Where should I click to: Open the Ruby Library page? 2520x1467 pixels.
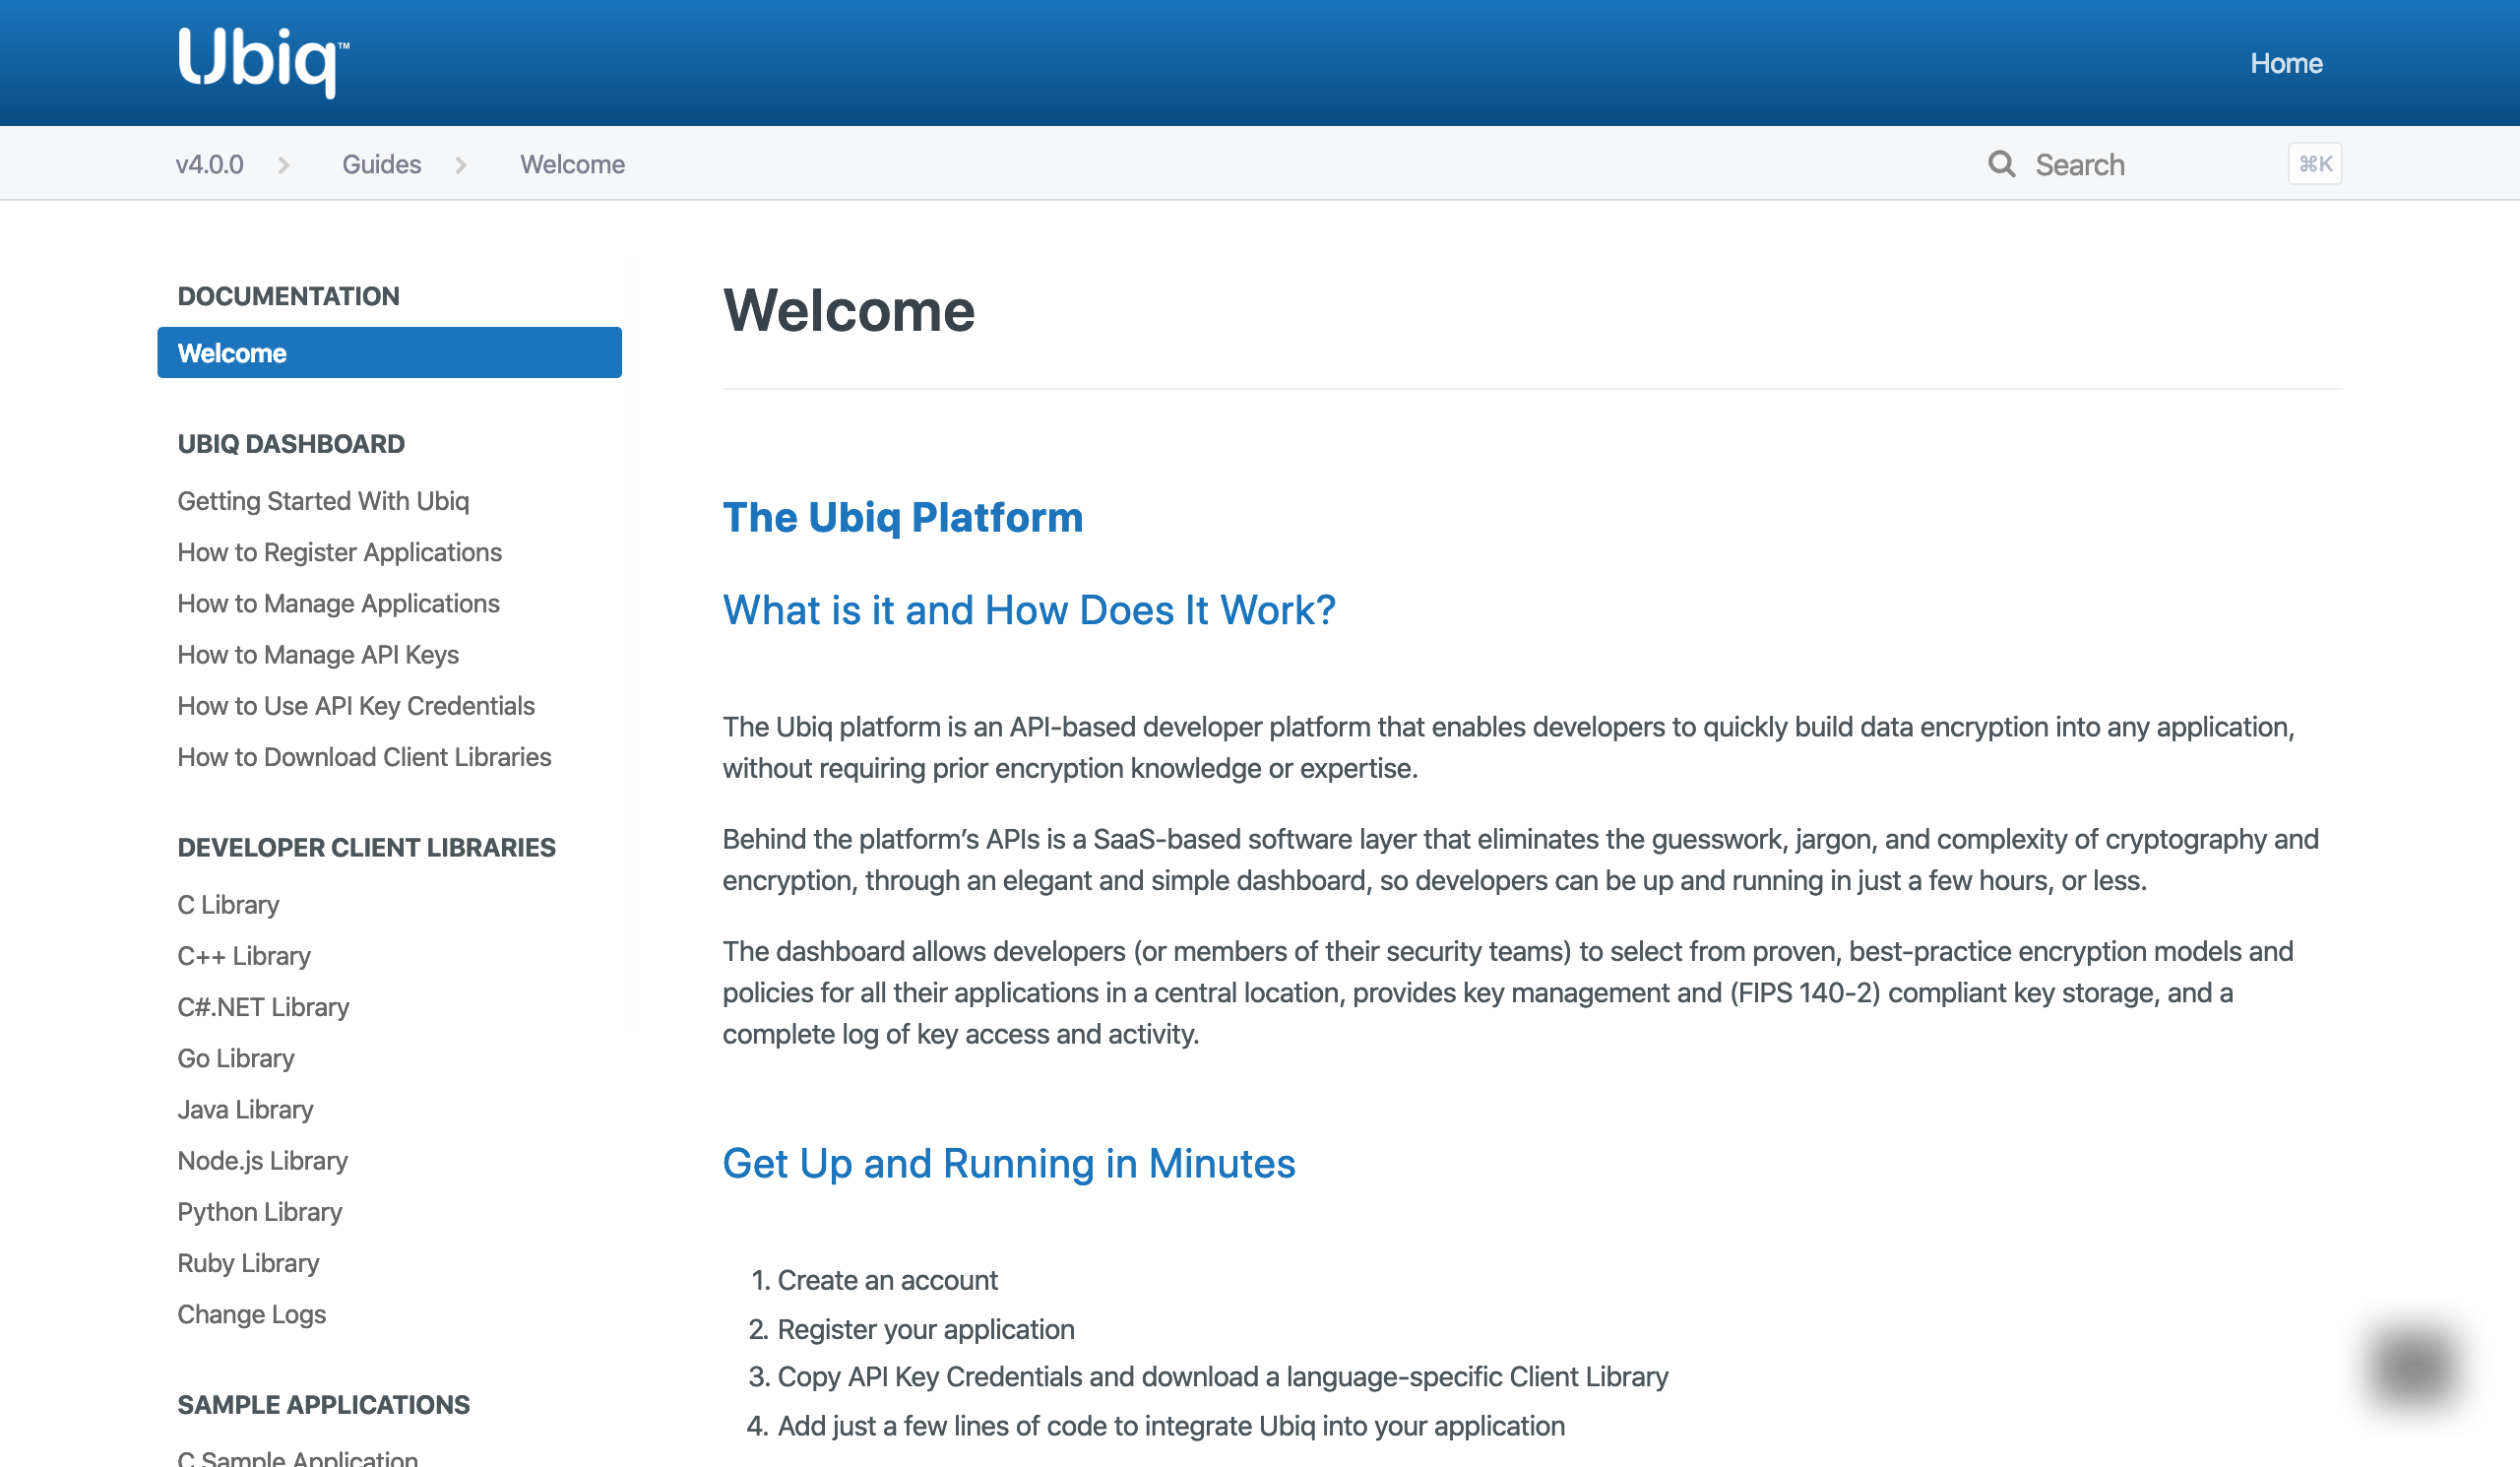[x=248, y=1263]
